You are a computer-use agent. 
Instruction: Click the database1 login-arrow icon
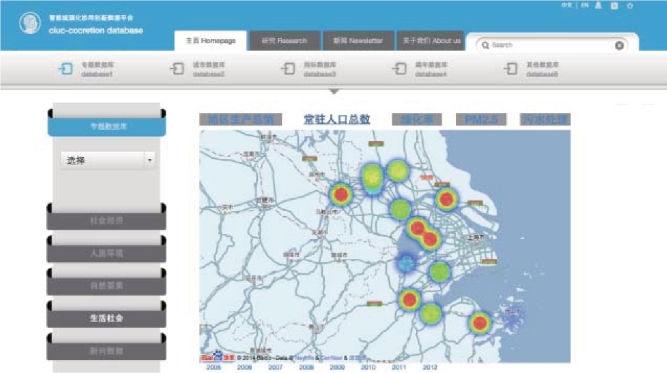click(66, 69)
